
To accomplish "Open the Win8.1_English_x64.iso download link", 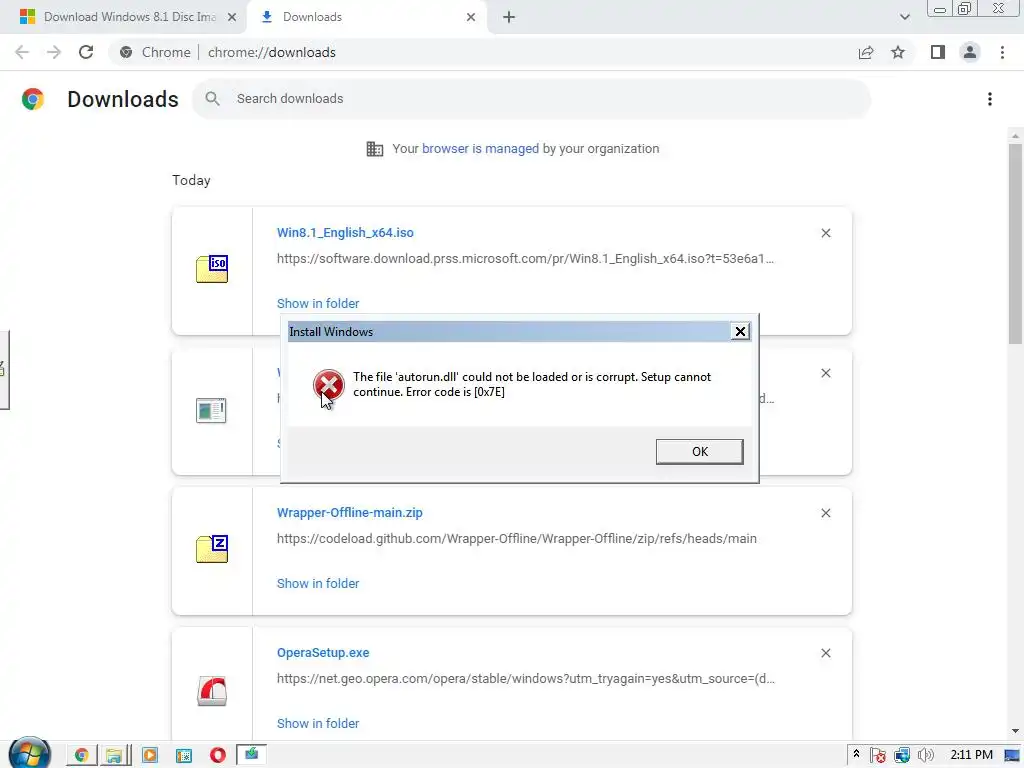I will (x=345, y=232).
